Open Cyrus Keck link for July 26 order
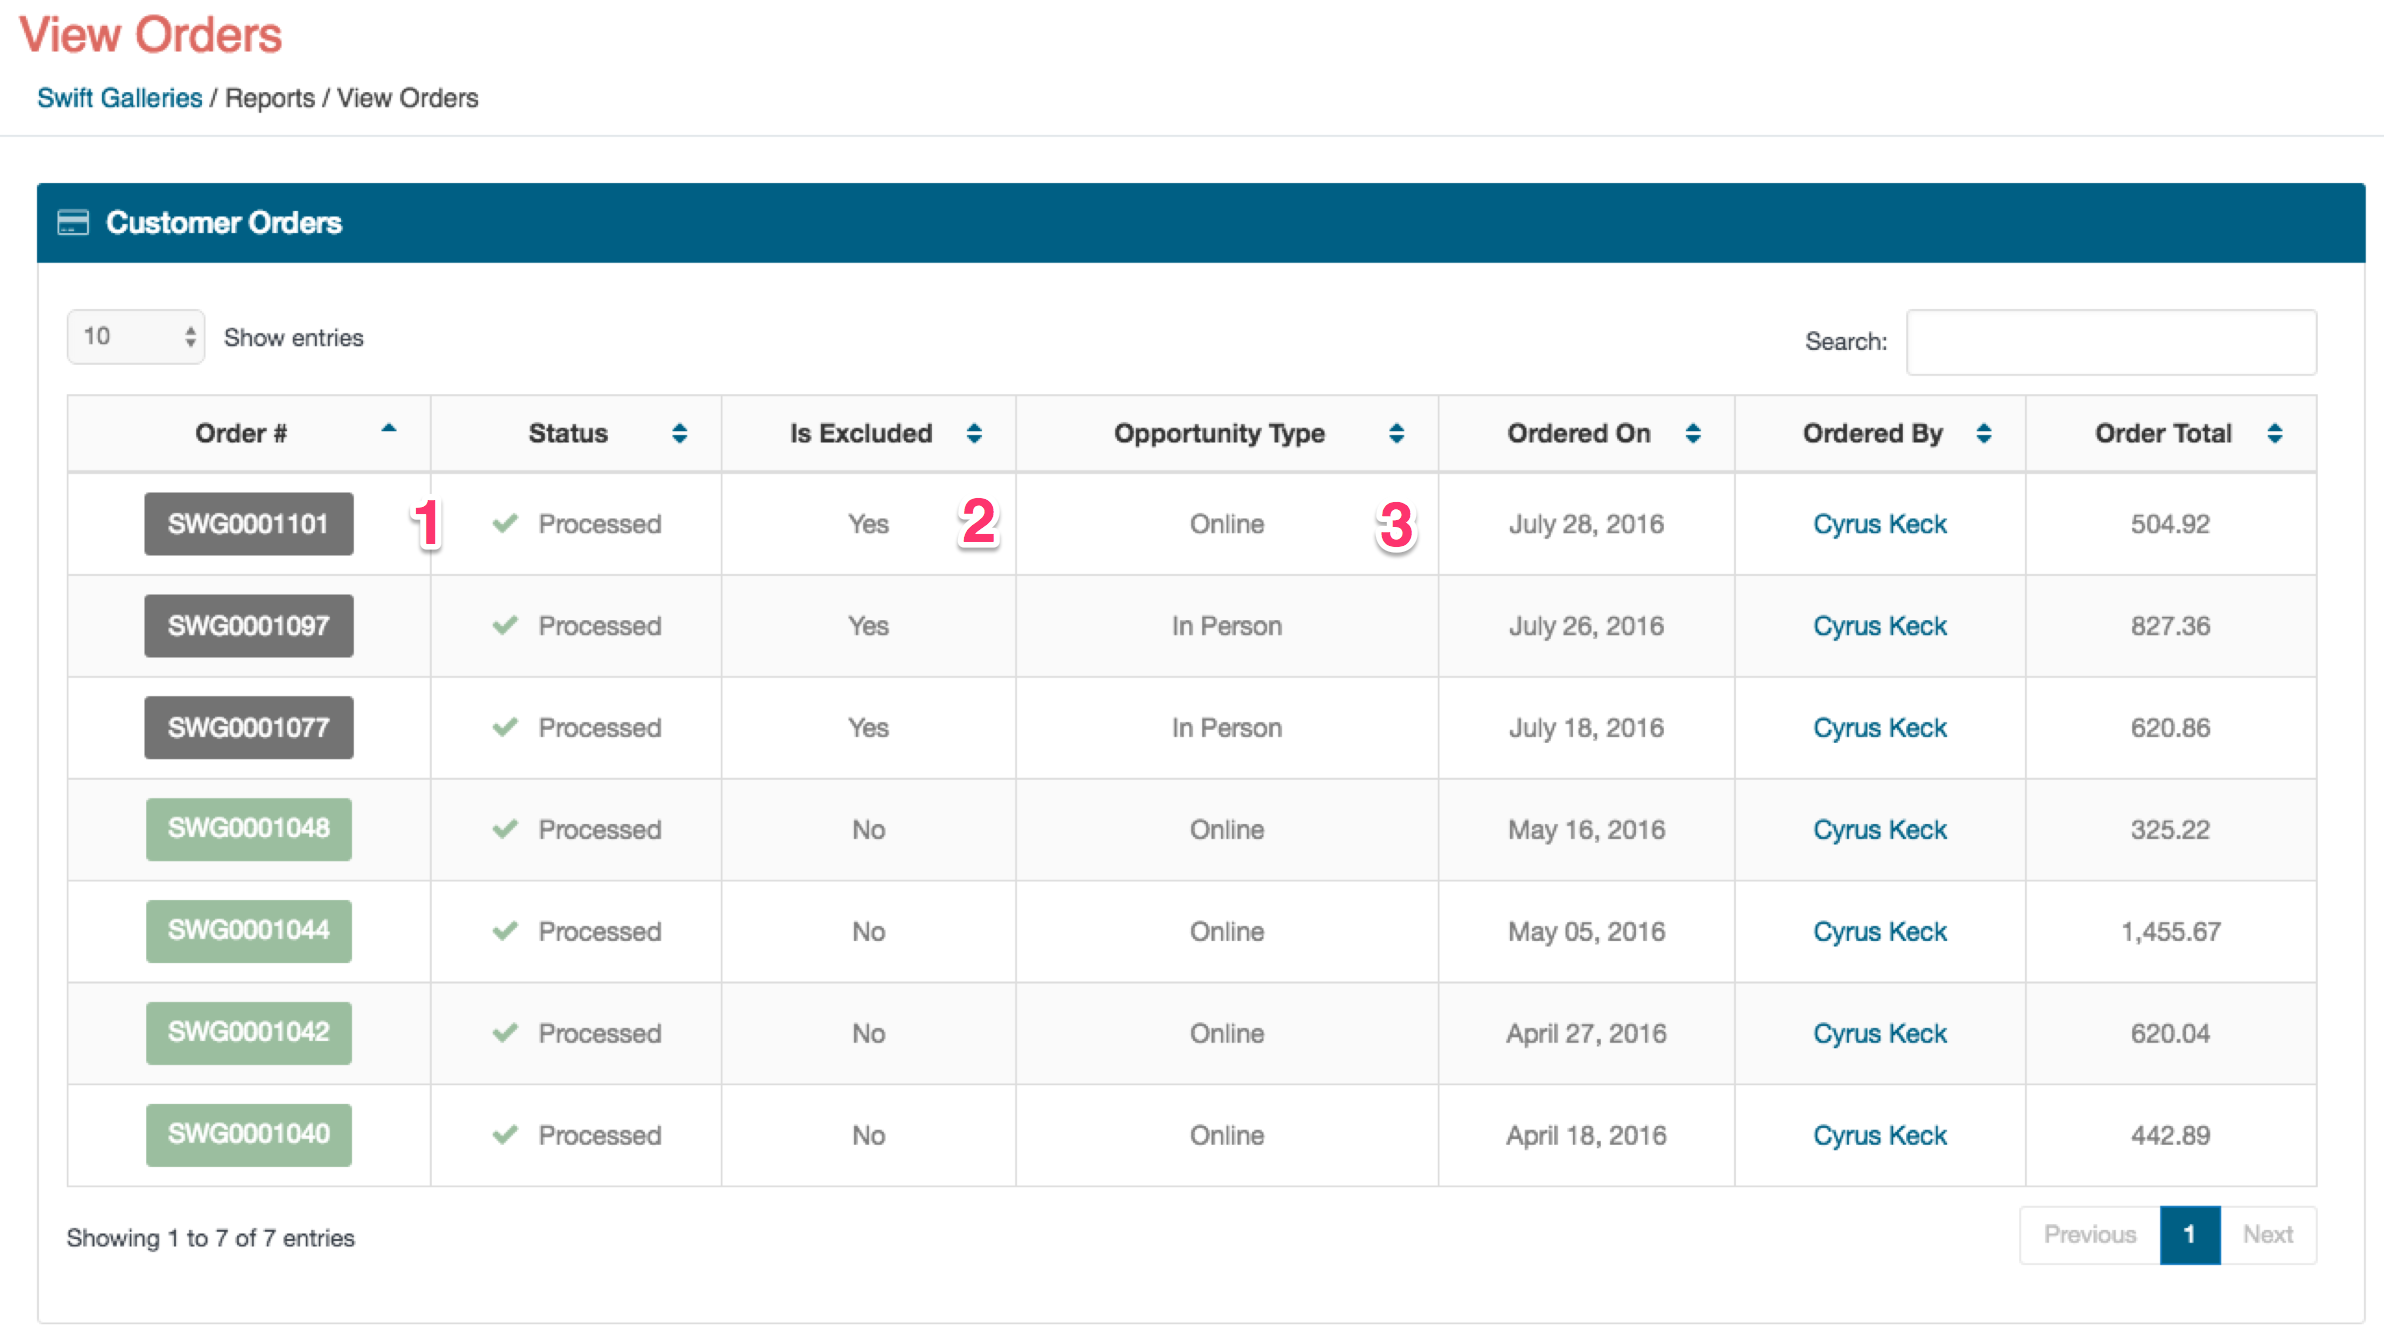2384x1344 pixels. (x=1880, y=626)
